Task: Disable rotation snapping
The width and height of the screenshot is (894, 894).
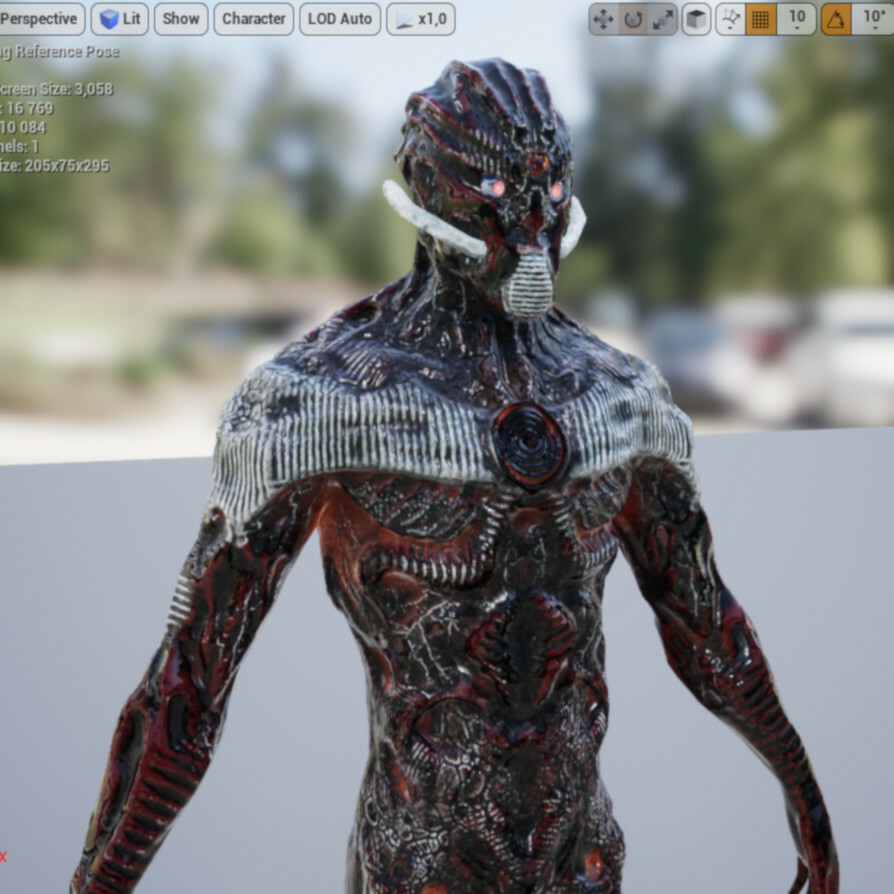Action: point(838,18)
